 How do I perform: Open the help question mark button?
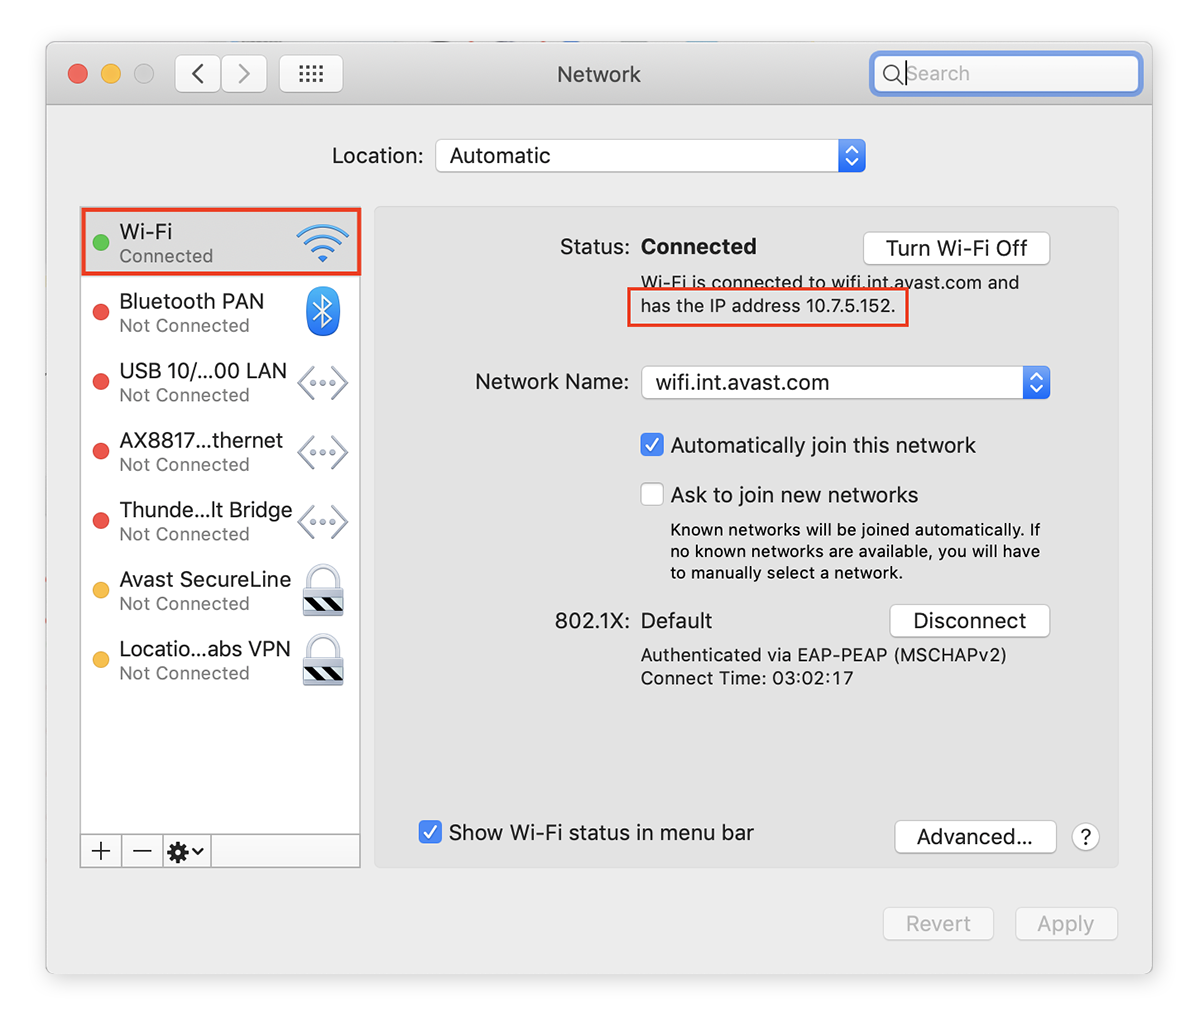click(1085, 837)
